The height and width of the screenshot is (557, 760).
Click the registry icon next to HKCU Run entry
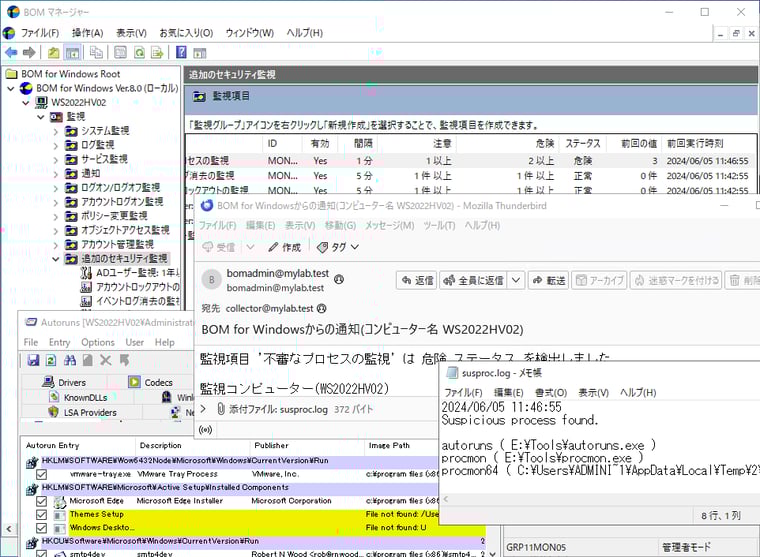(x=32, y=542)
